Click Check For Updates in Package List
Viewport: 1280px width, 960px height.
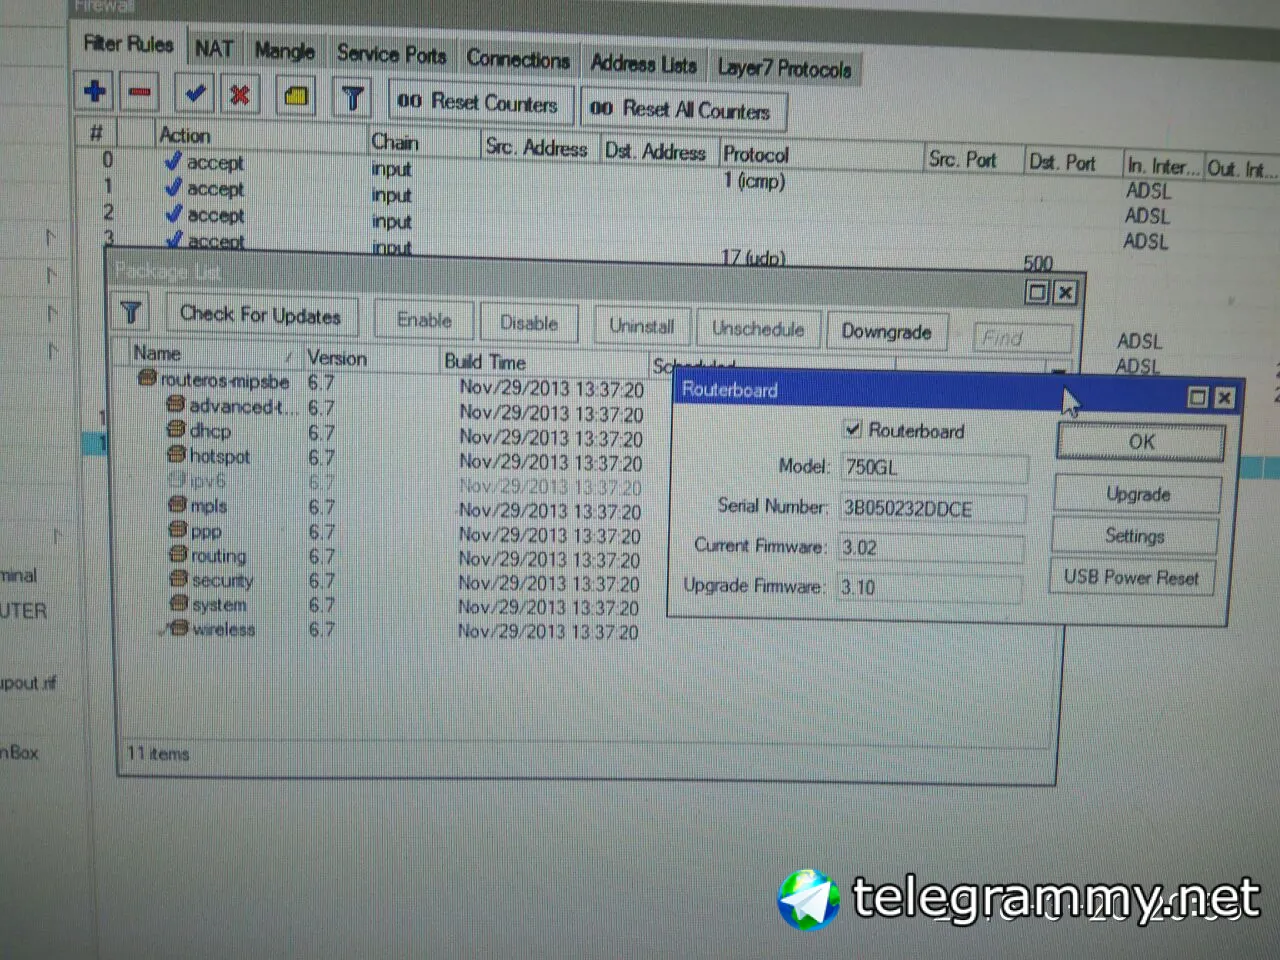(260, 315)
